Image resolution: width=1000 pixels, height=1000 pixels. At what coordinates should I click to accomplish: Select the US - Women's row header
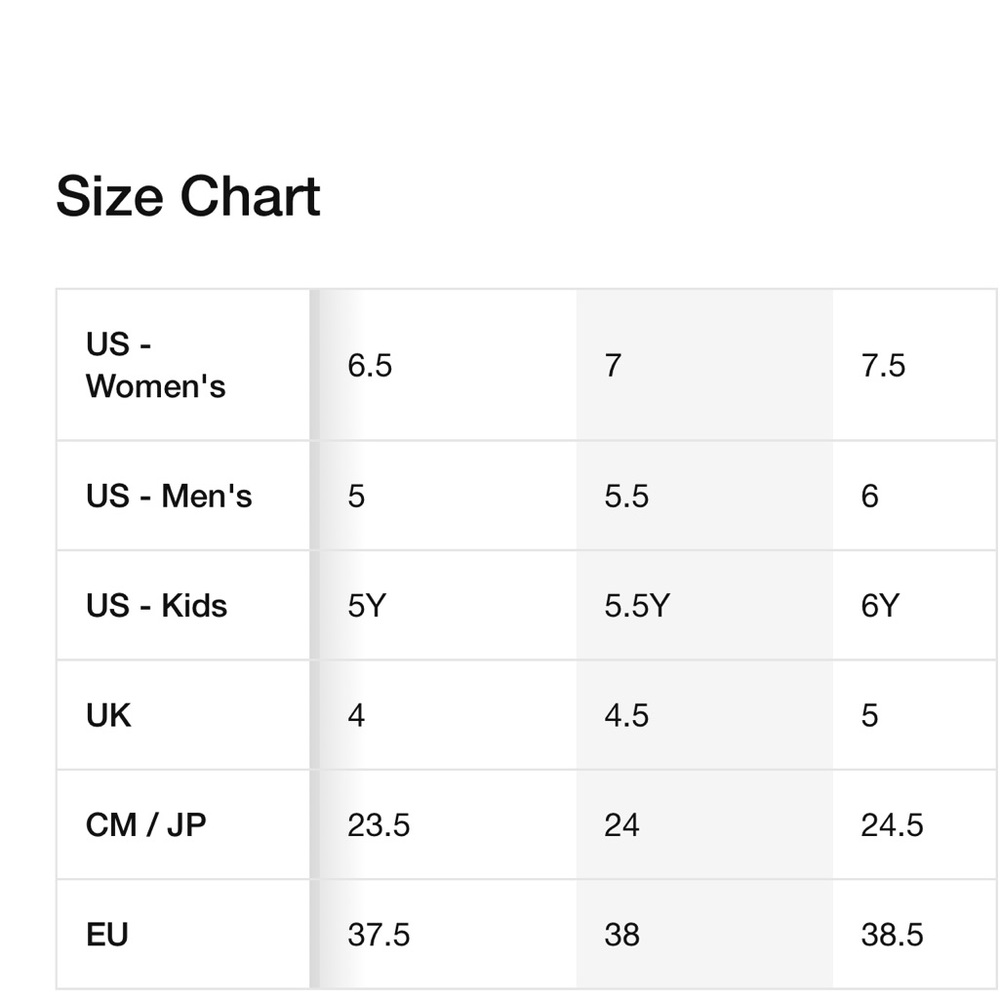[x=183, y=365]
